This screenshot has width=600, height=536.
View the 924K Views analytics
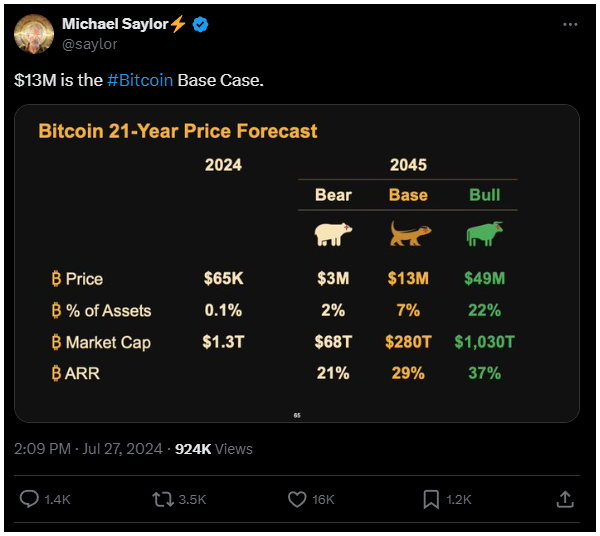point(214,449)
